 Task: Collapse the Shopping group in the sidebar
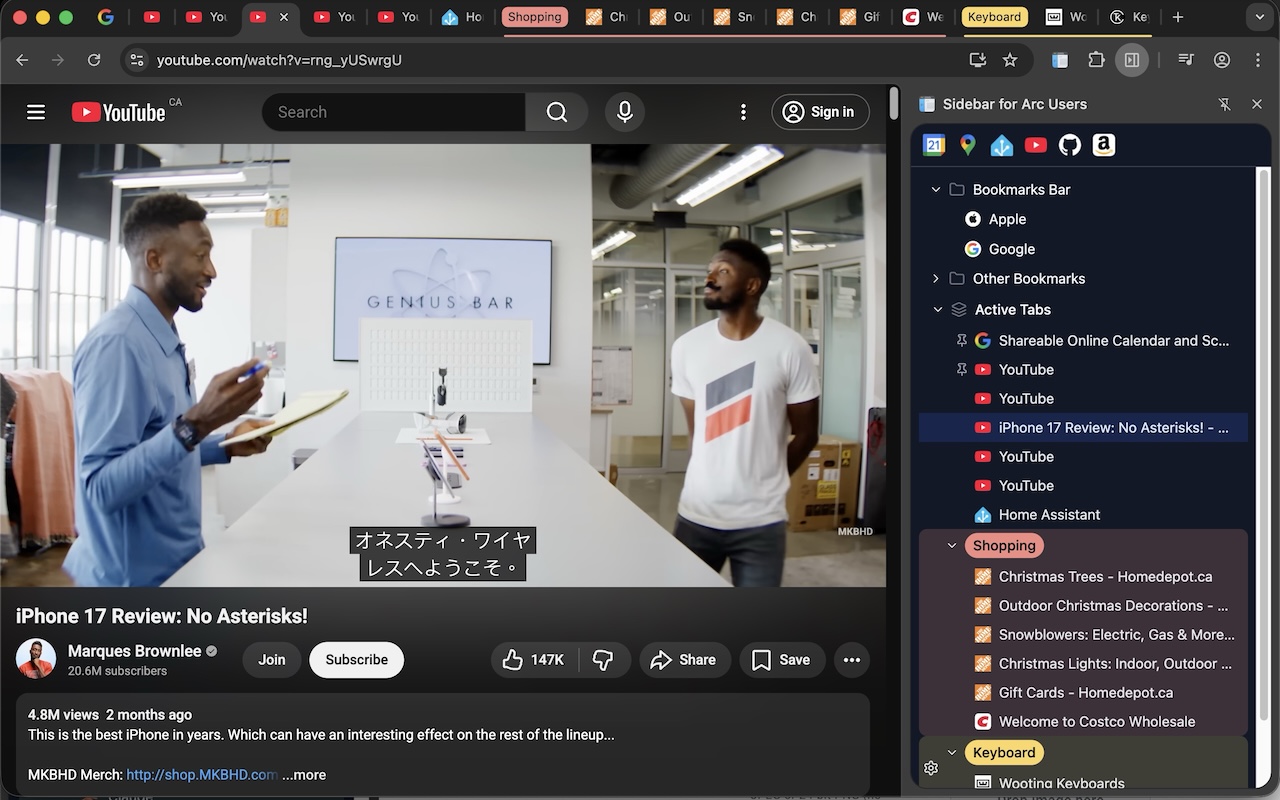coord(952,546)
